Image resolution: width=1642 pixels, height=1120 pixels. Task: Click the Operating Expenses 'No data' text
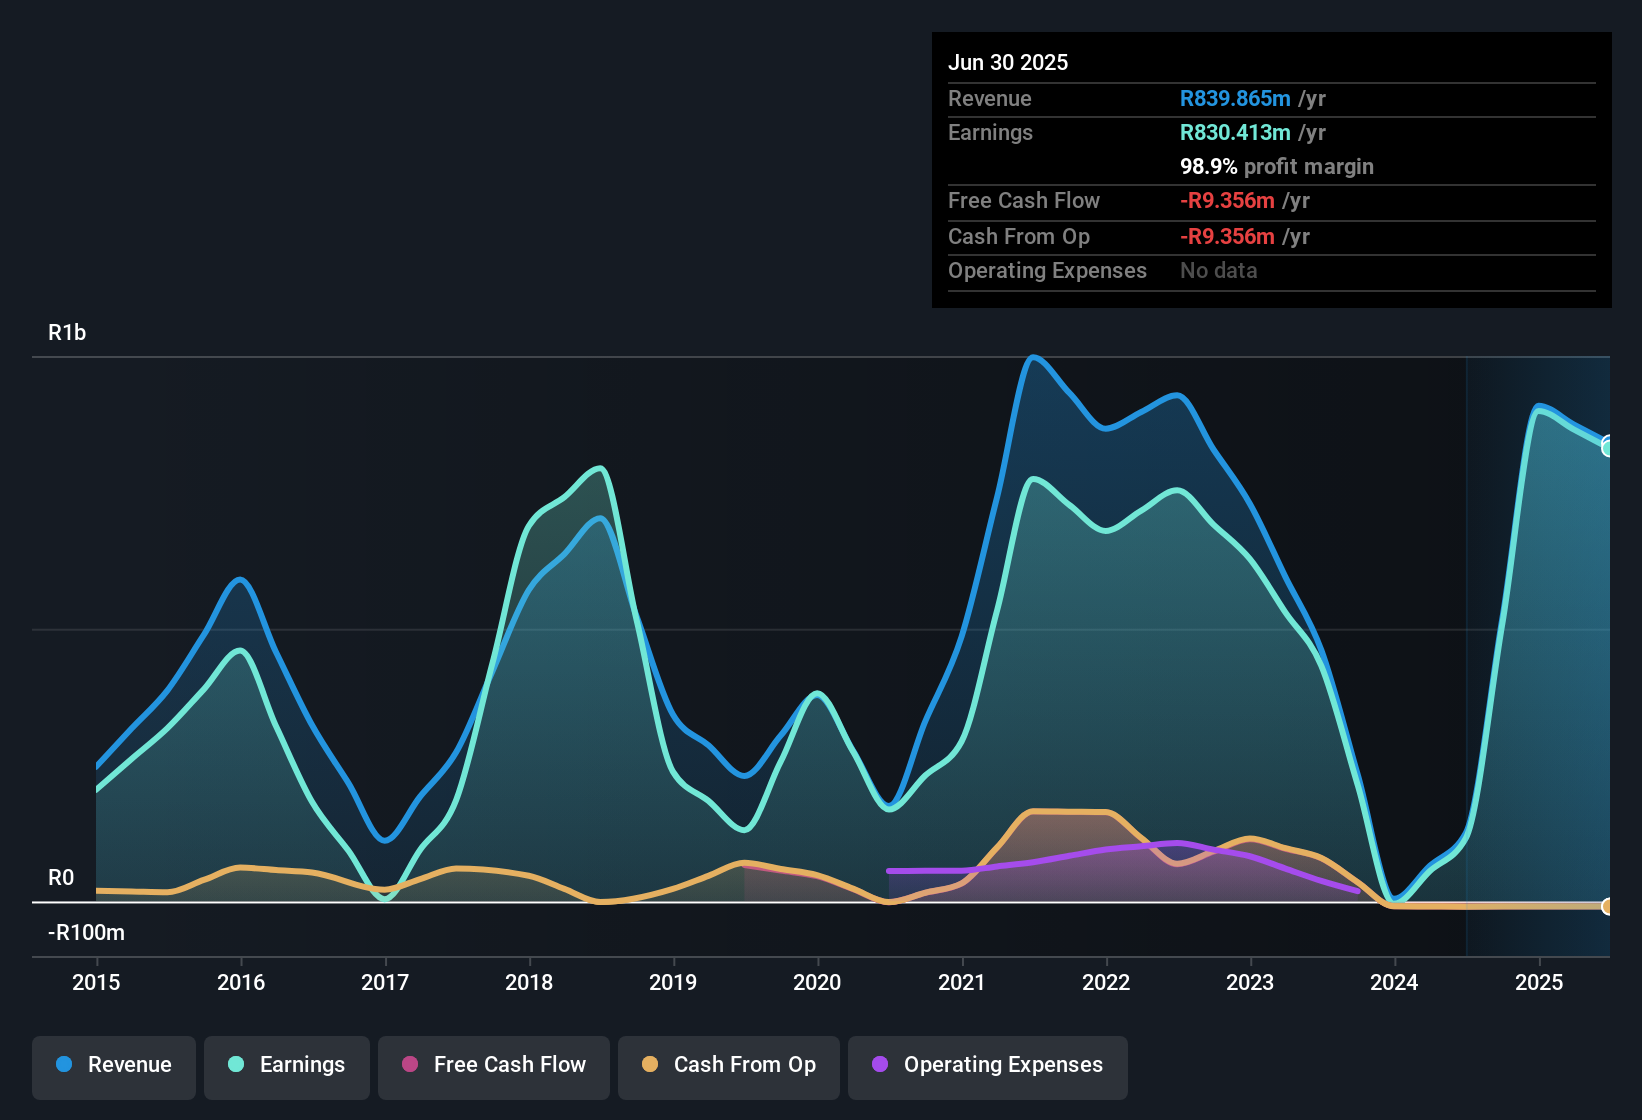pyautogui.click(x=1218, y=271)
